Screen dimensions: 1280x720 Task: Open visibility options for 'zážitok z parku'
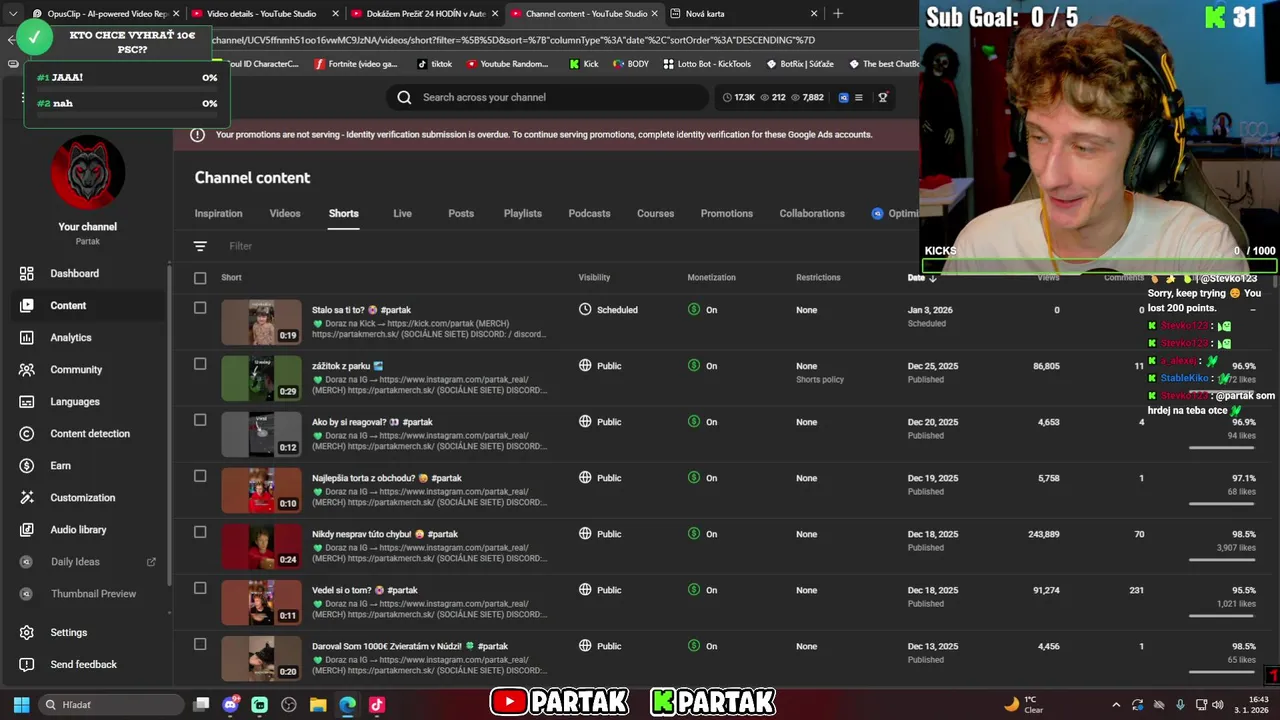click(x=600, y=366)
